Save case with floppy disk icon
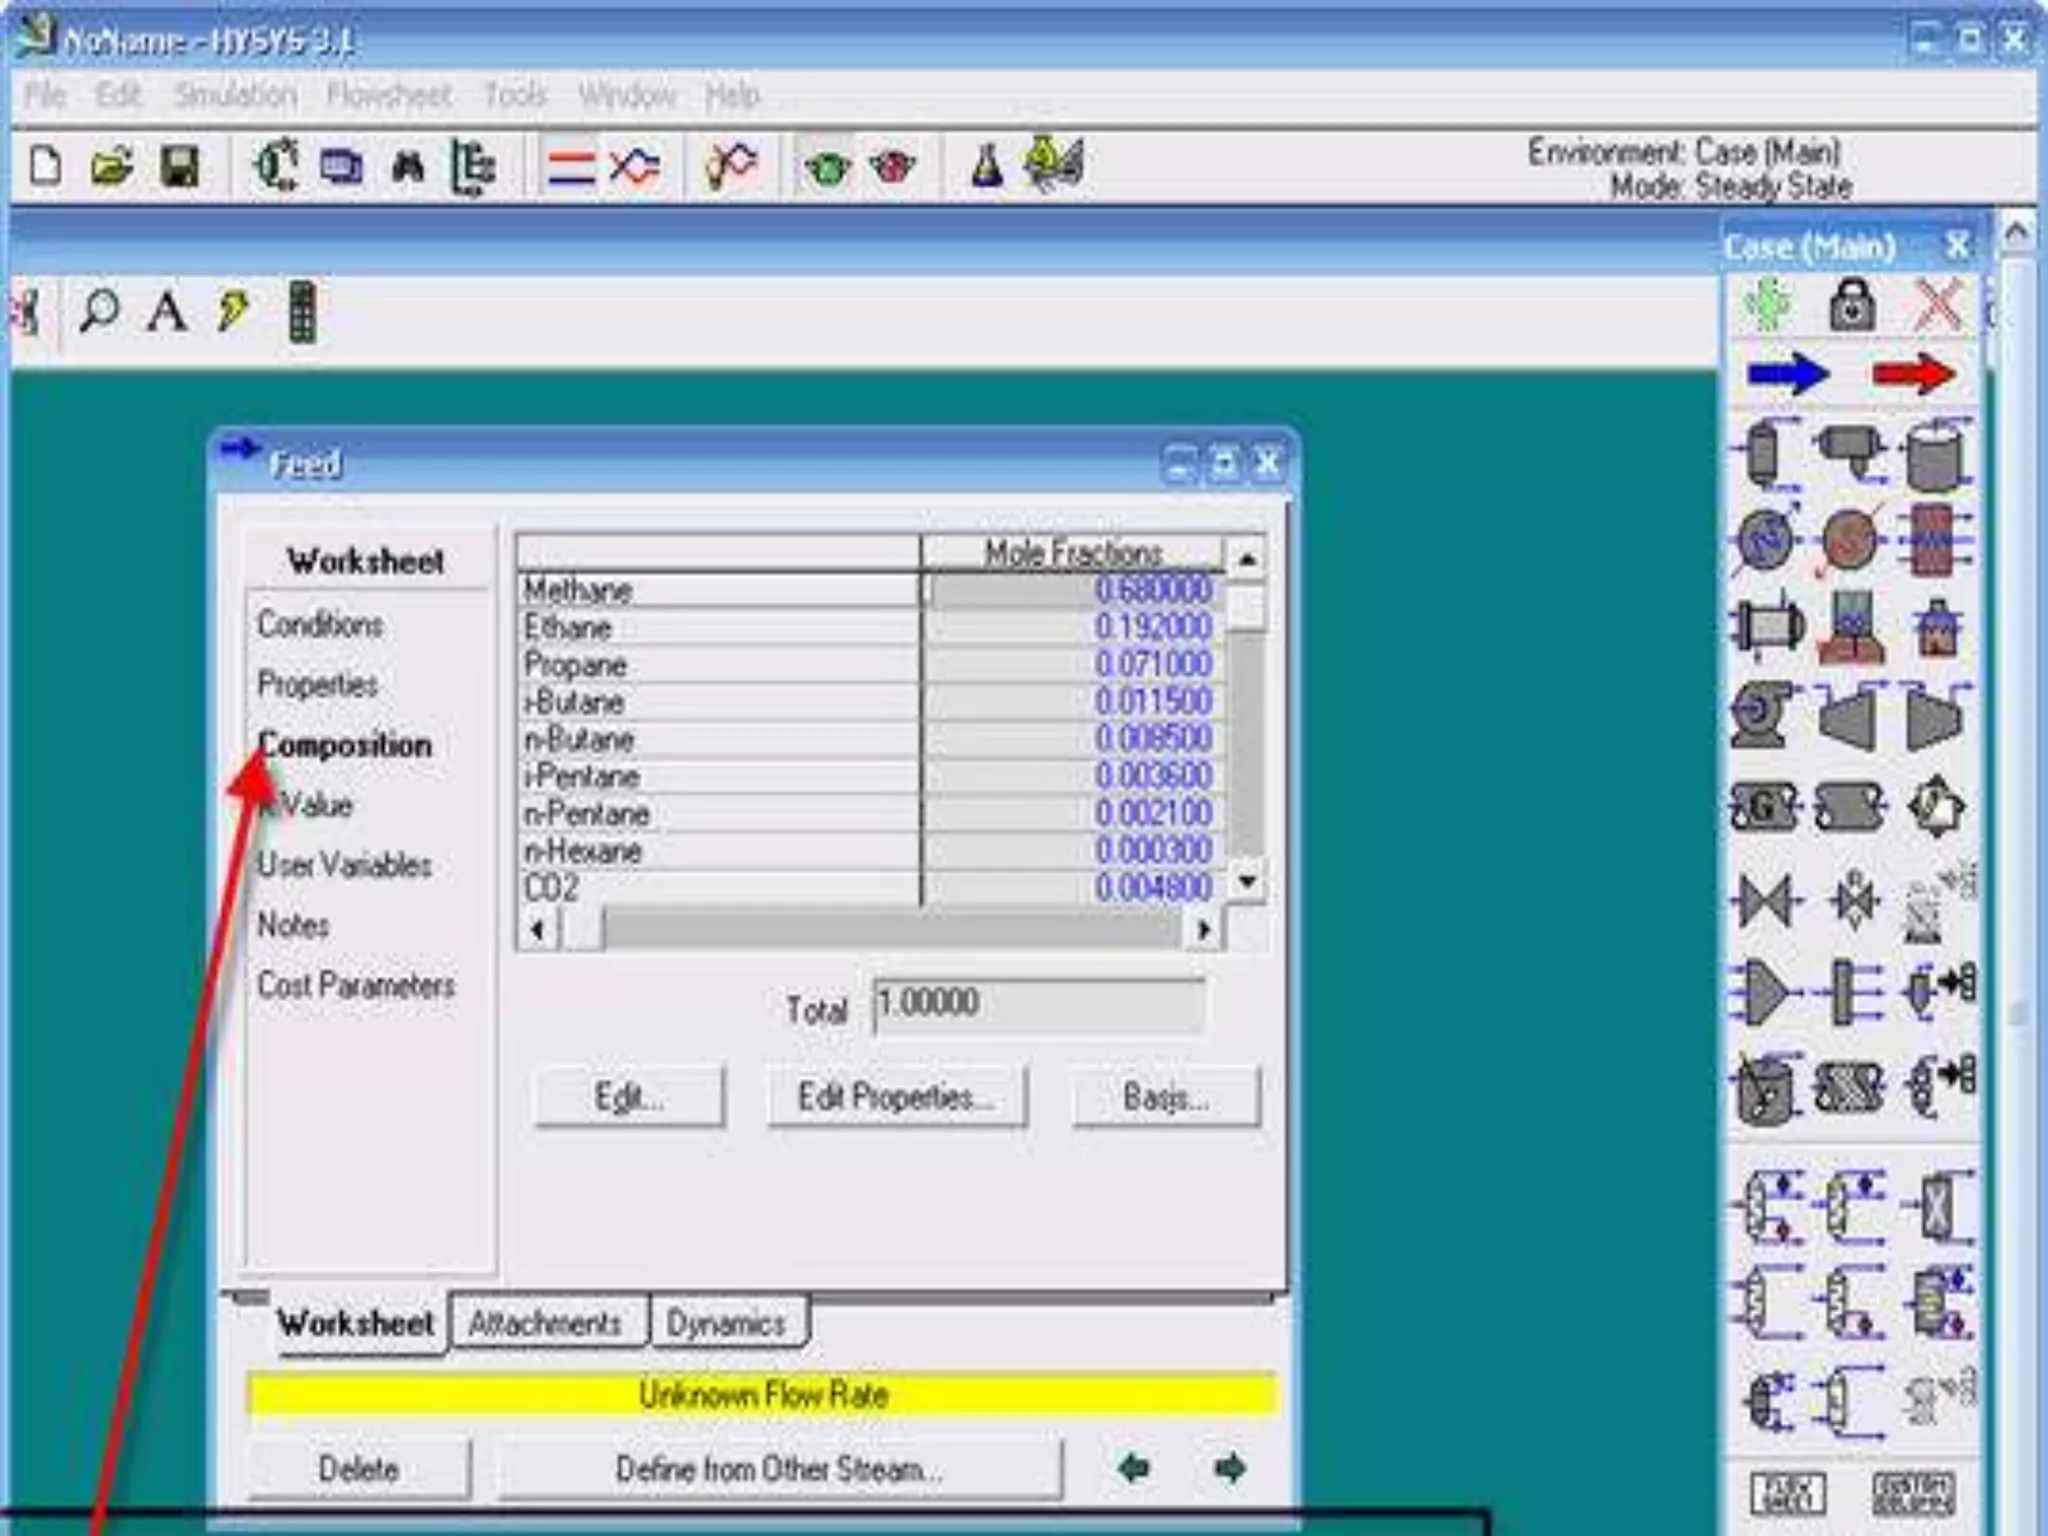Viewport: 2048px width, 1536px height. (180, 166)
